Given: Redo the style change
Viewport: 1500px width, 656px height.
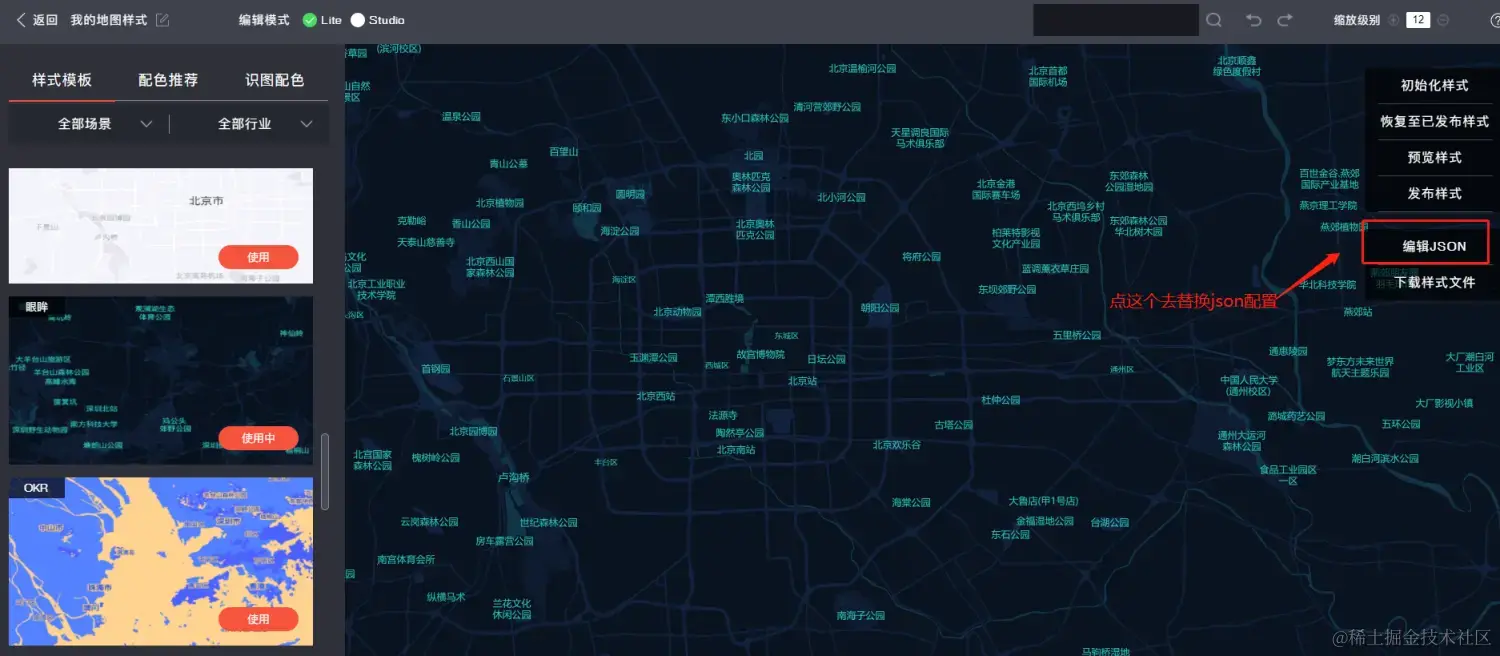Looking at the screenshot, I should coord(1285,20).
